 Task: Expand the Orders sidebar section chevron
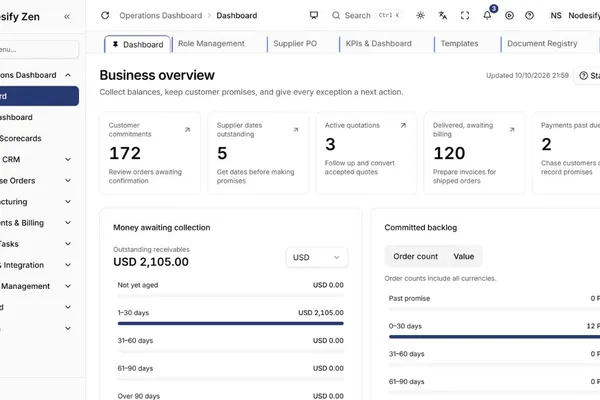[x=68, y=180]
